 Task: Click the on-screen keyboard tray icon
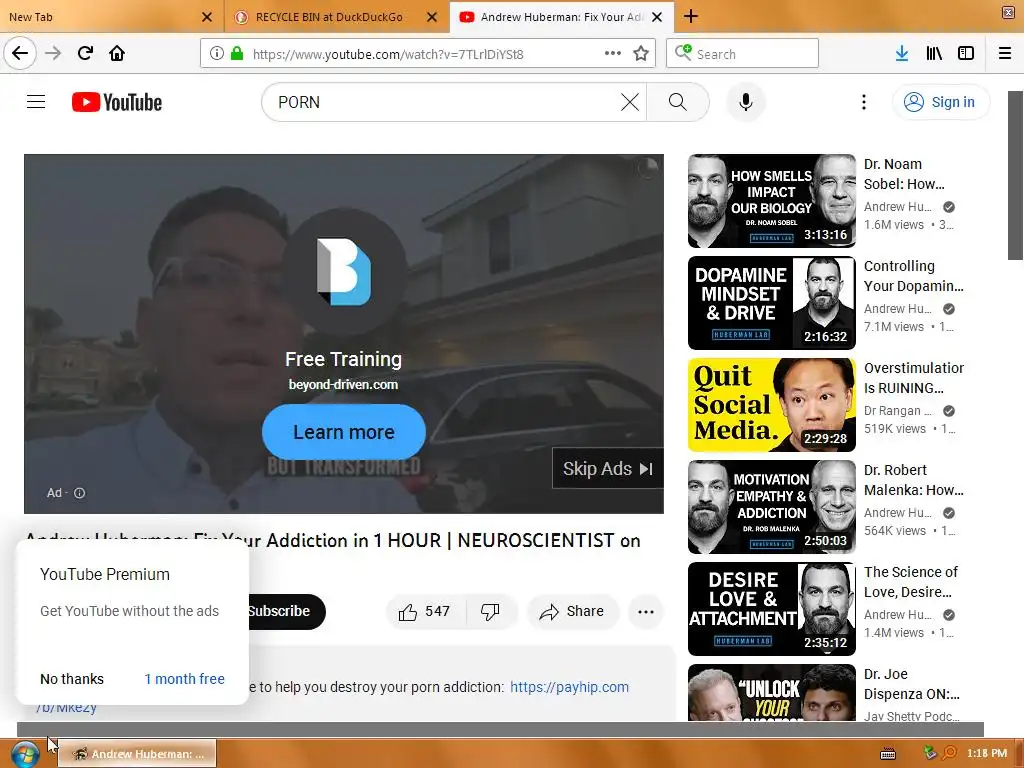(x=888, y=754)
